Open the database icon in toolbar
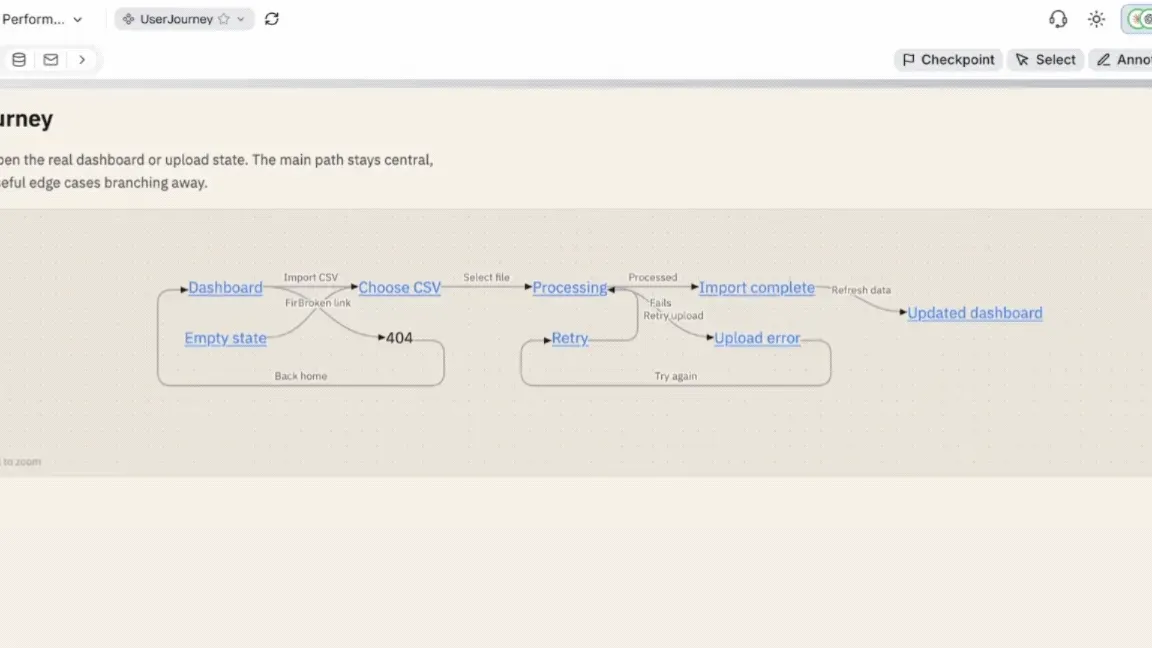1152x648 pixels. 19,60
